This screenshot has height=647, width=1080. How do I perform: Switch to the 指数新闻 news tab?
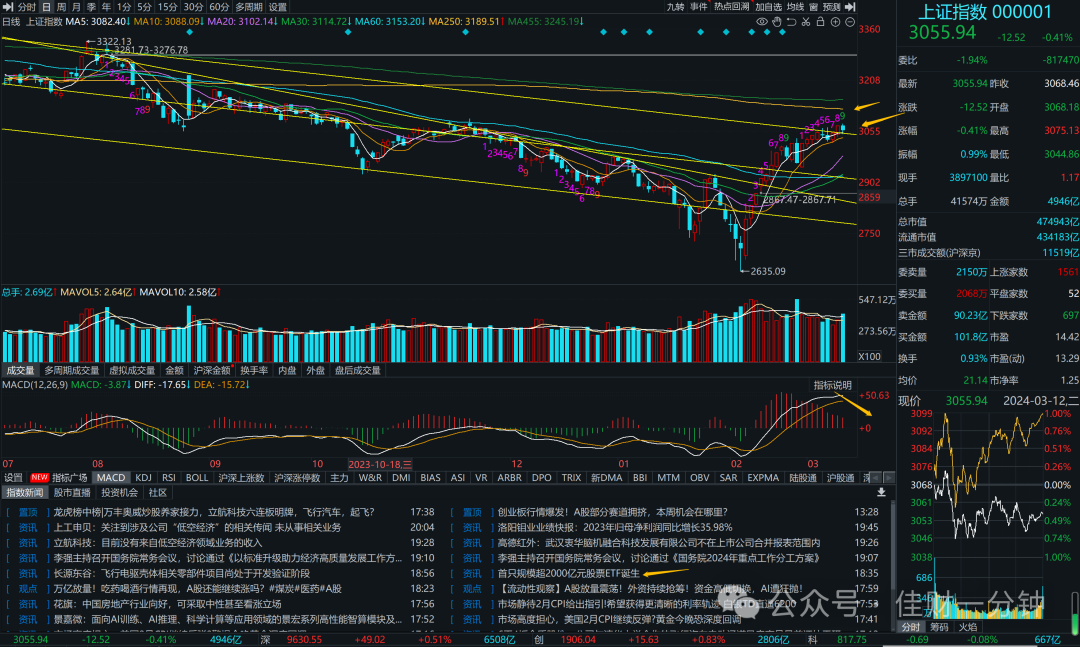pos(25,492)
